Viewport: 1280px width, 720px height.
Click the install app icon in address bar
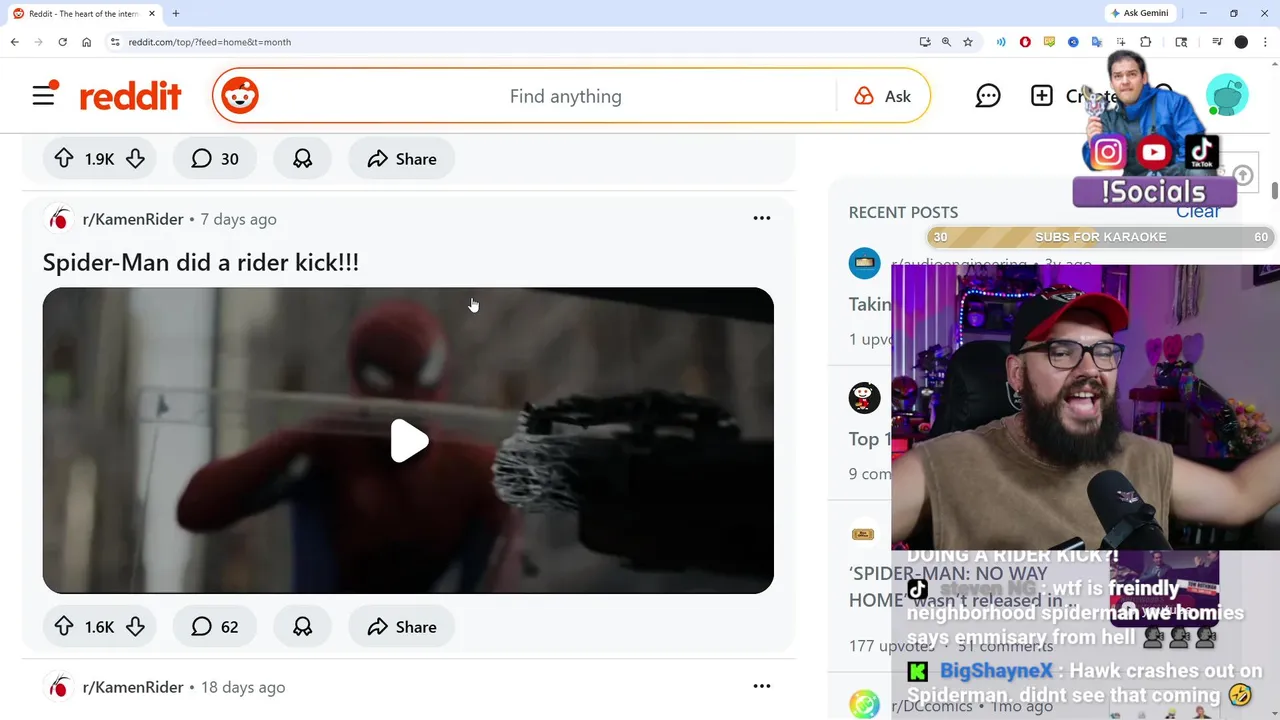tap(925, 42)
